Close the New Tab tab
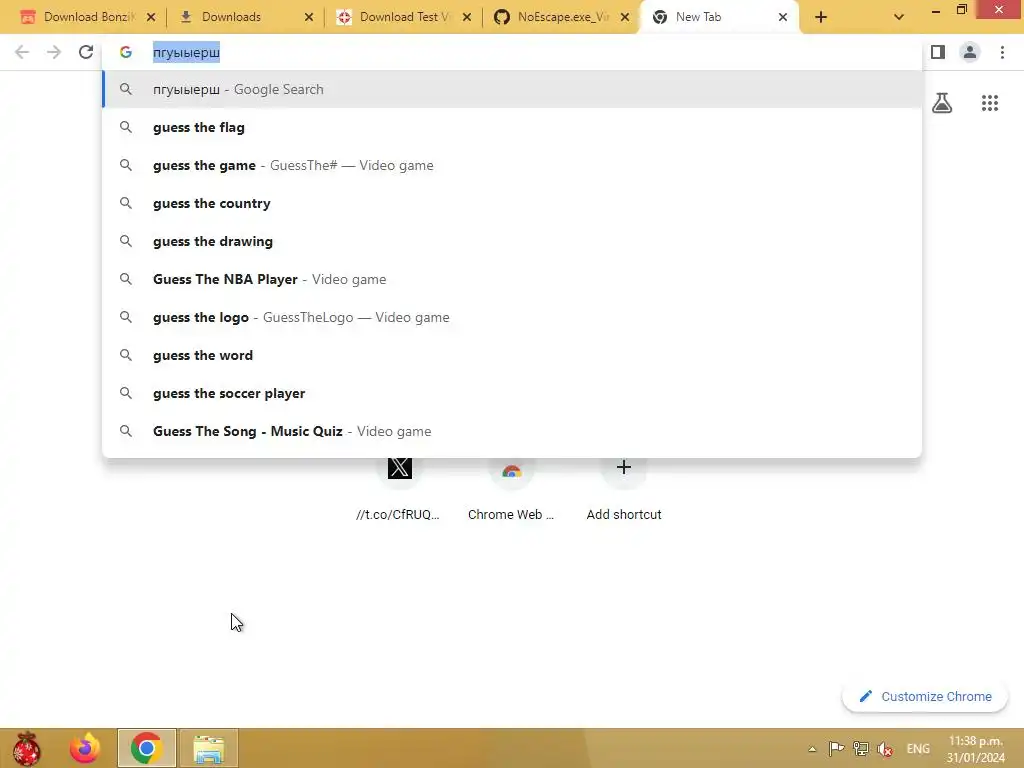Image resolution: width=1024 pixels, height=768 pixels. click(783, 17)
